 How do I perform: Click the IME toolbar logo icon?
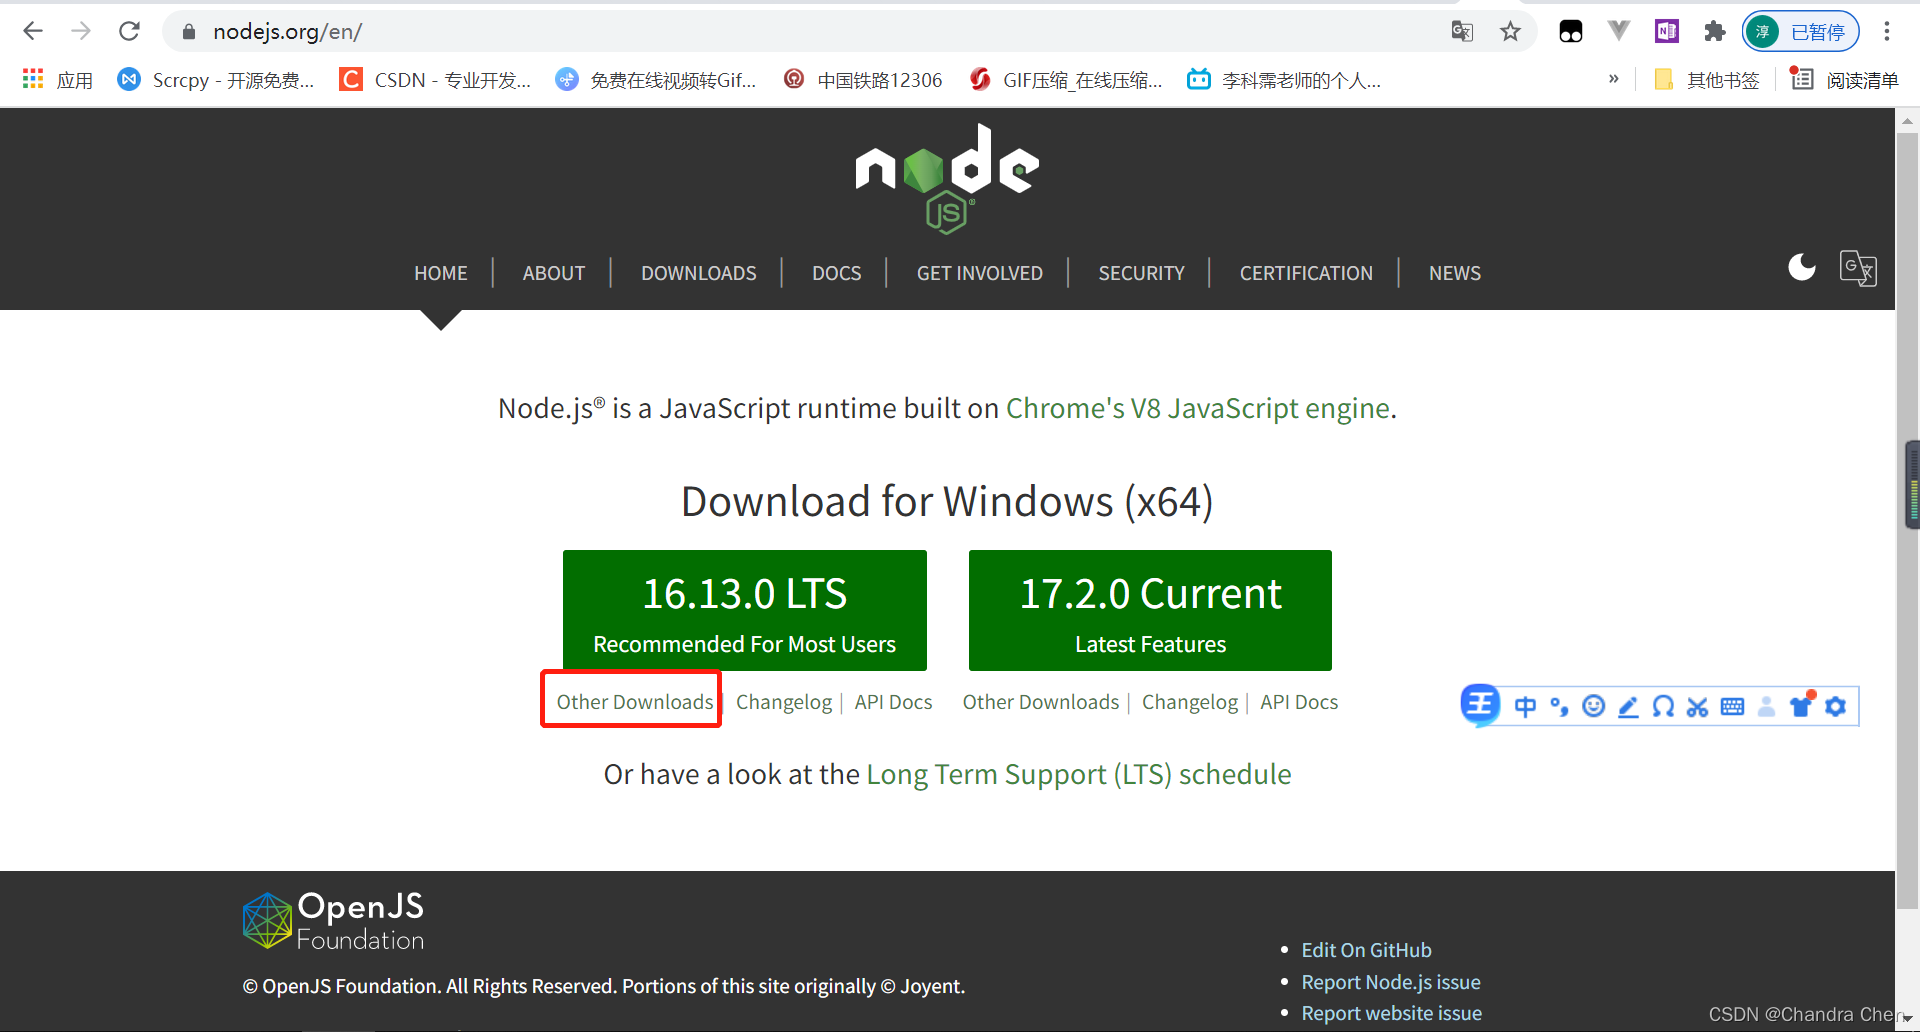point(1480,705)
